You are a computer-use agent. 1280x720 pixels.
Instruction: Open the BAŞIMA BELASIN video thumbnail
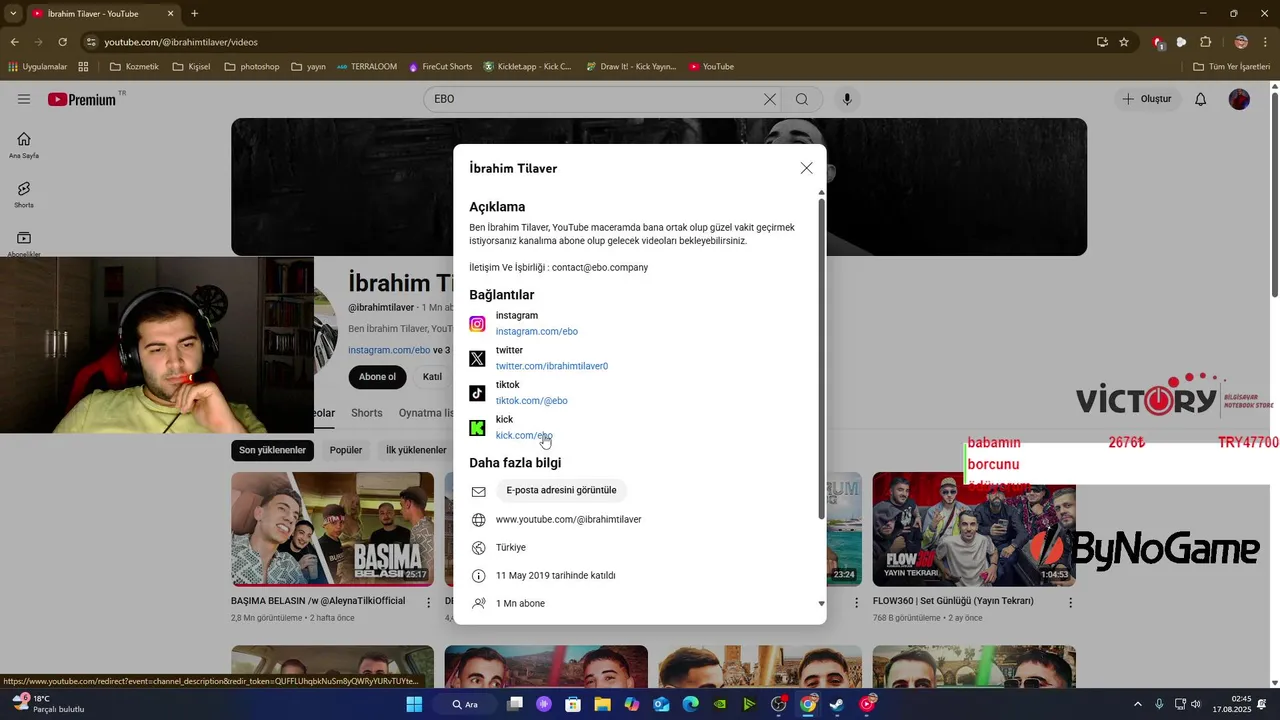click(332, 529)
